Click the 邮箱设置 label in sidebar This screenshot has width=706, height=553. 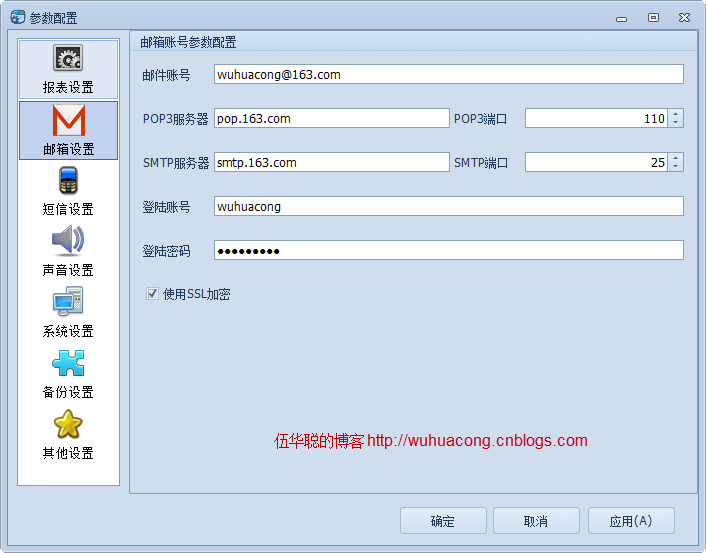pos(68,149)
